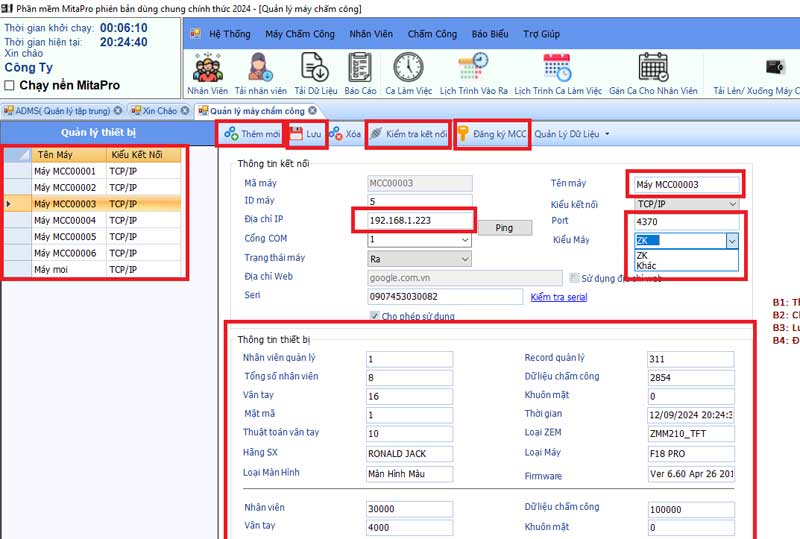800x539 pixels.
Task: Click the Địa chỉ IP input field
Action: (413, 221)
